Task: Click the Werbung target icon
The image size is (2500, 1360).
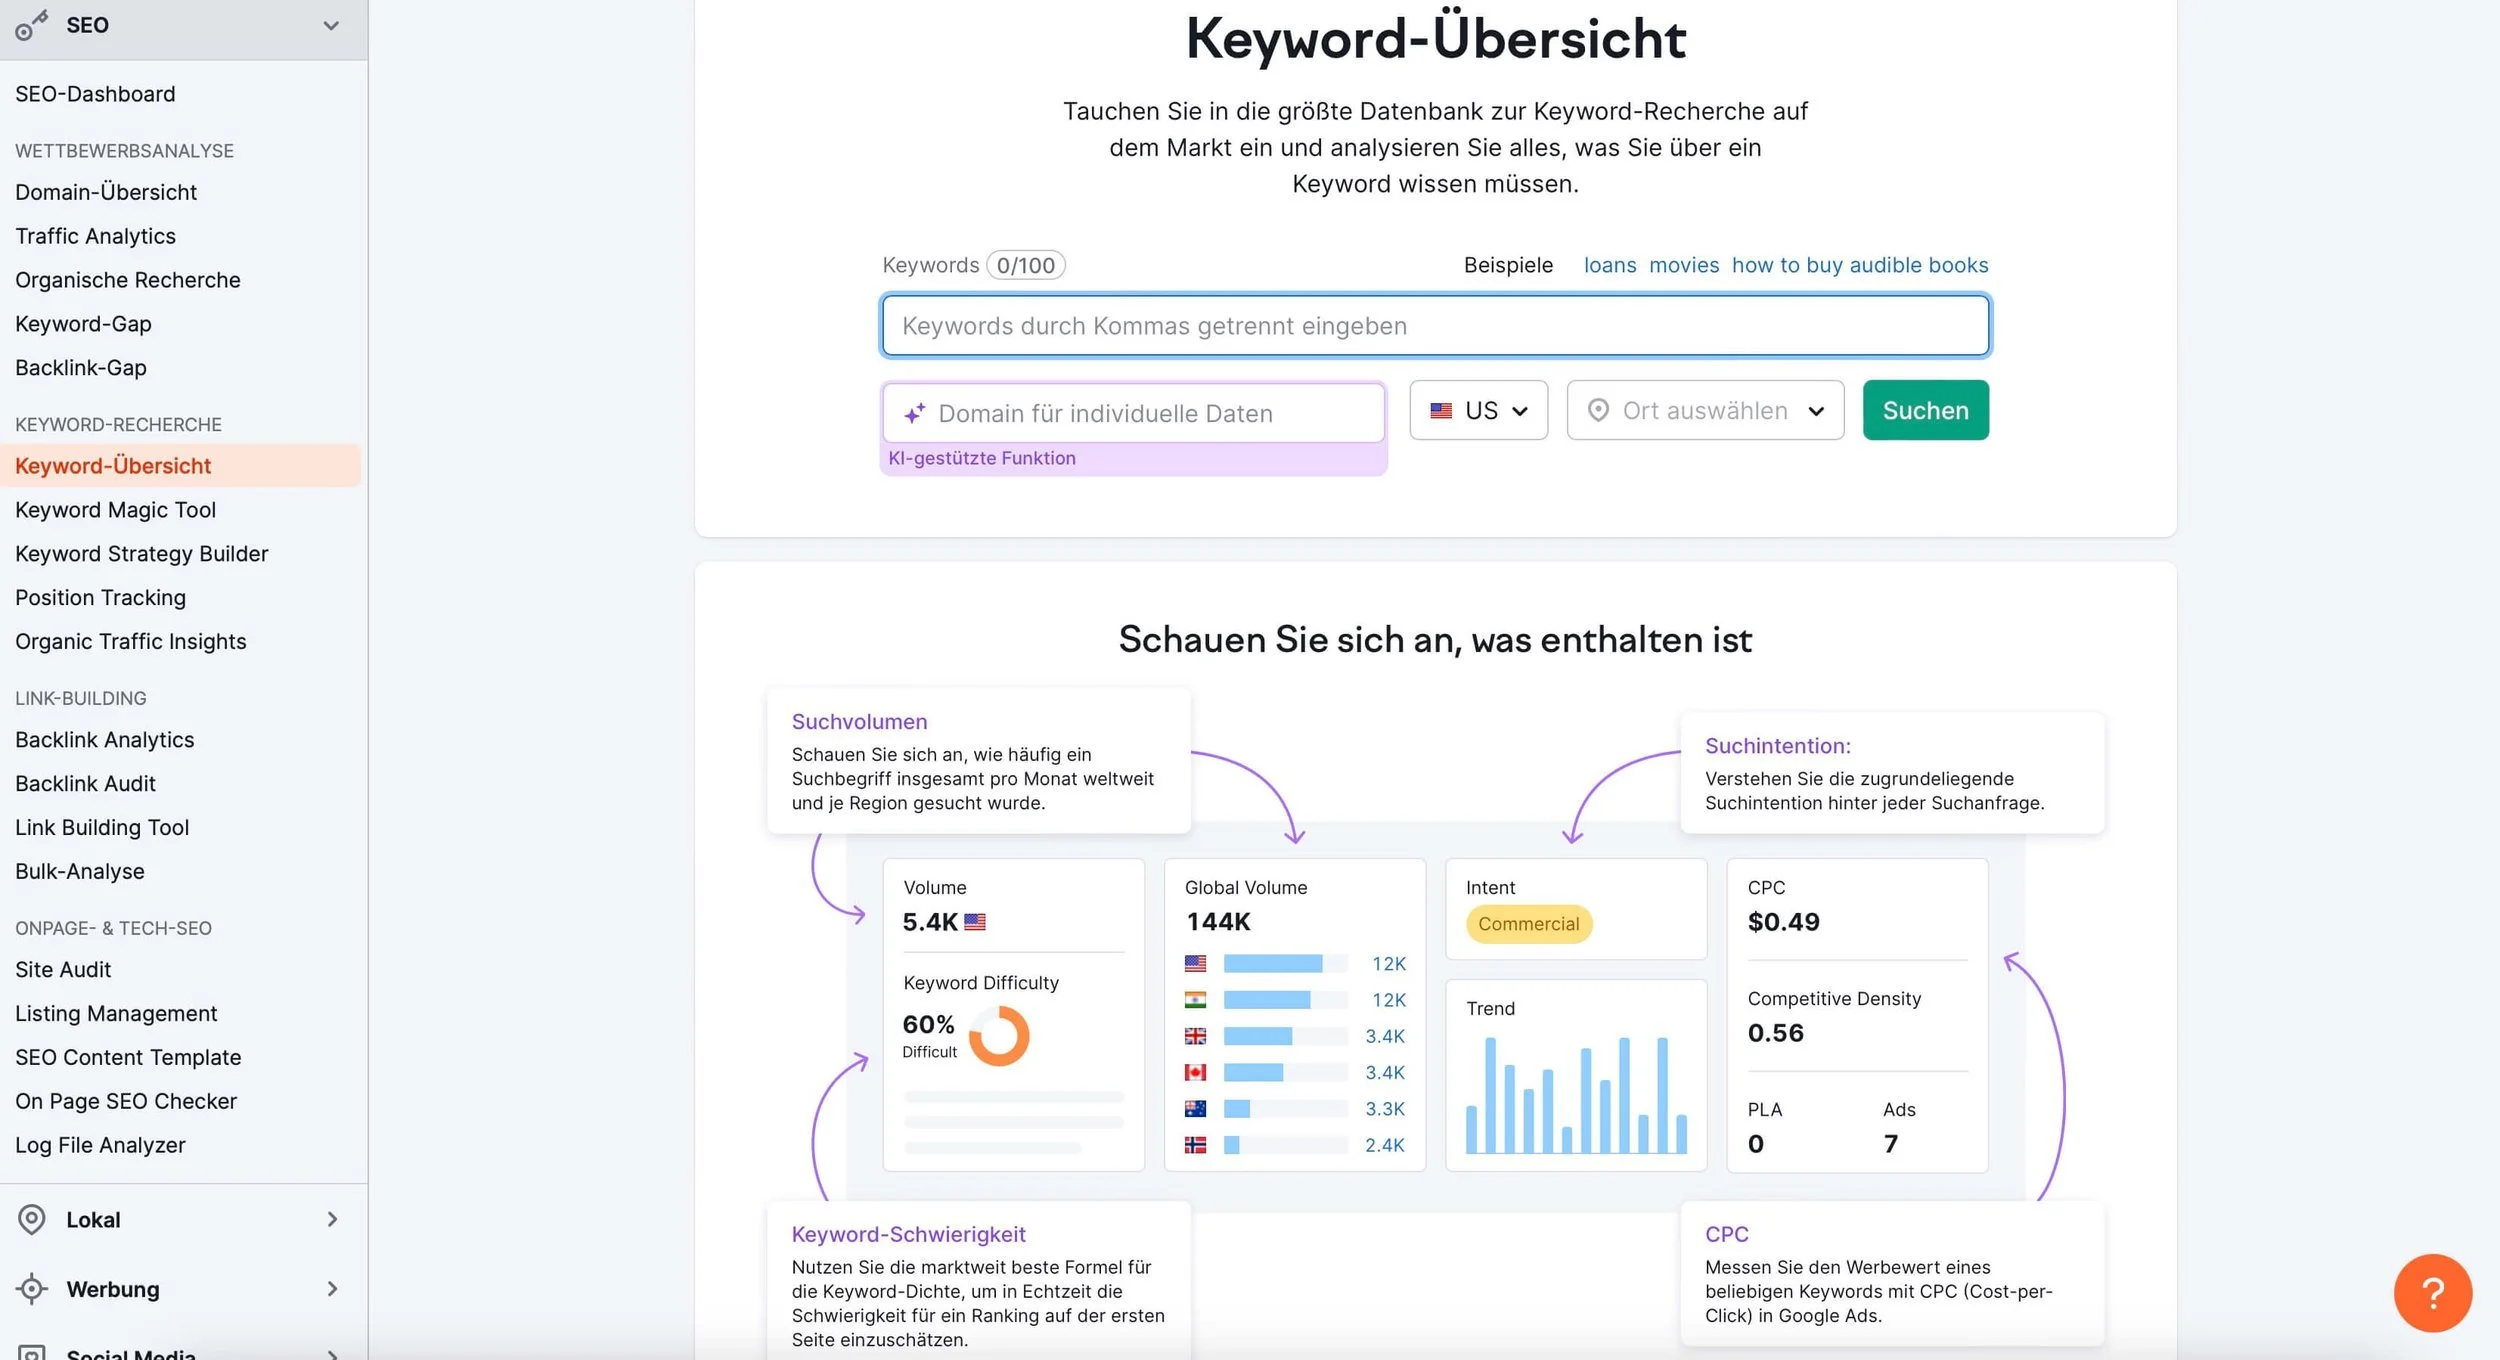Action: tap(32, 1289)
